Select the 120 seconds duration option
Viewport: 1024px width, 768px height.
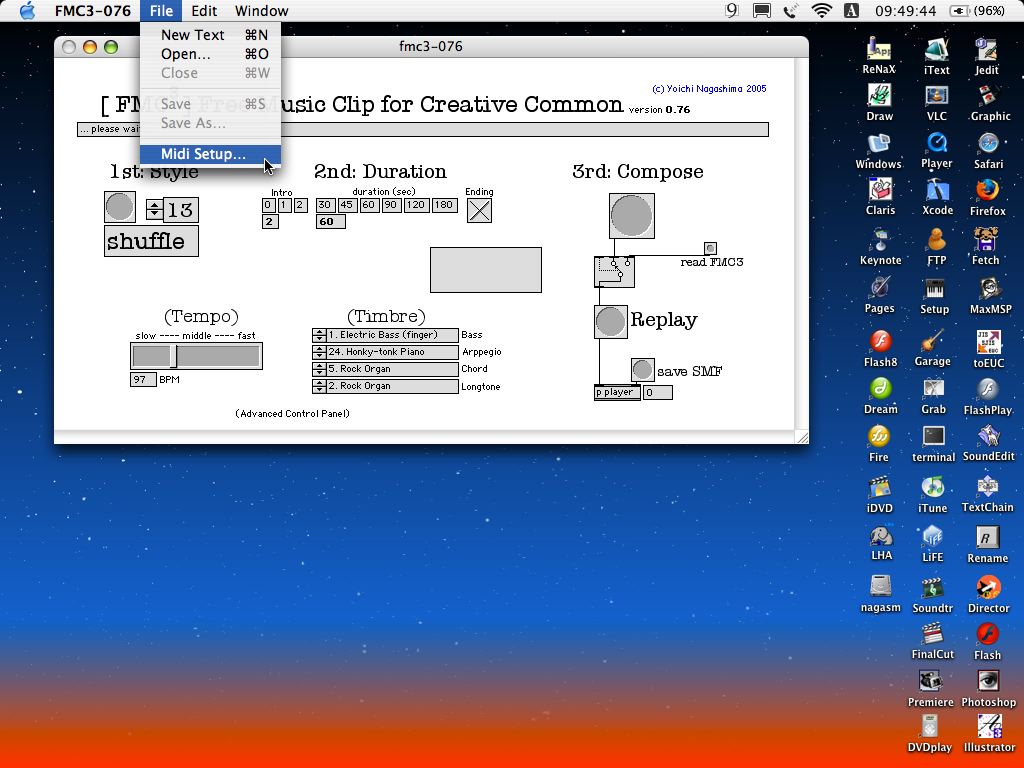pyautogui.click(x=416, y=205)
